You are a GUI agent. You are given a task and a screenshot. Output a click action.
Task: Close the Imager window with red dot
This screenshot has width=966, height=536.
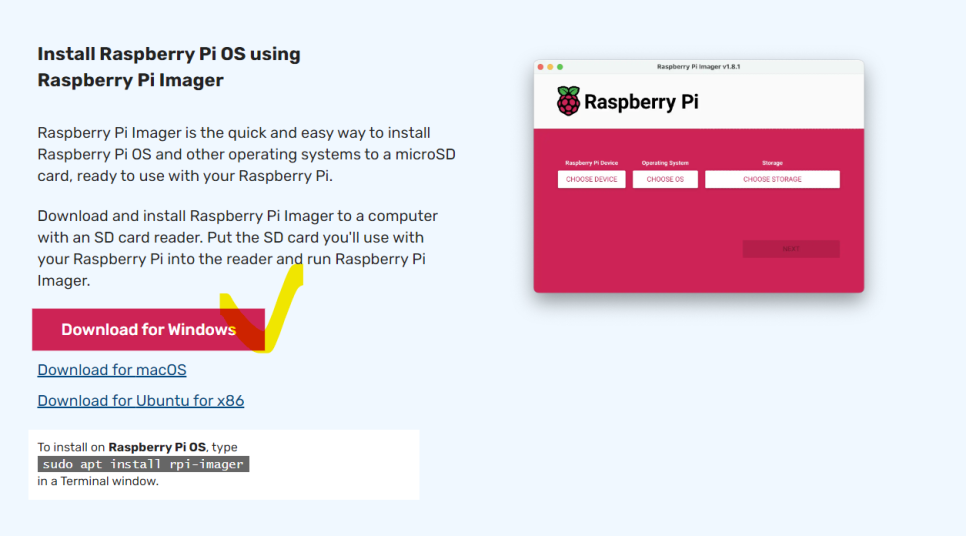click(x=541, y=67)
